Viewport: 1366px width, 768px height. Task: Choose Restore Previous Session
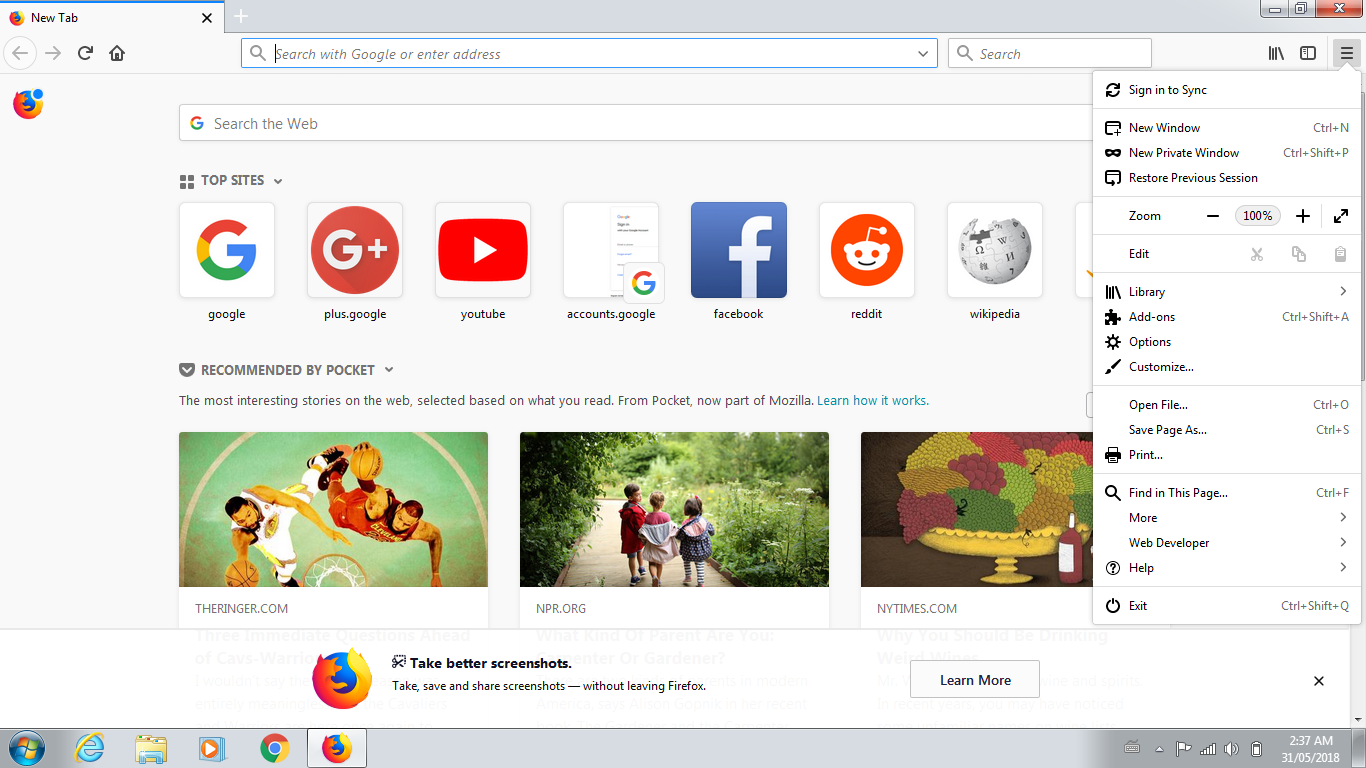(x=1227, y=178)
